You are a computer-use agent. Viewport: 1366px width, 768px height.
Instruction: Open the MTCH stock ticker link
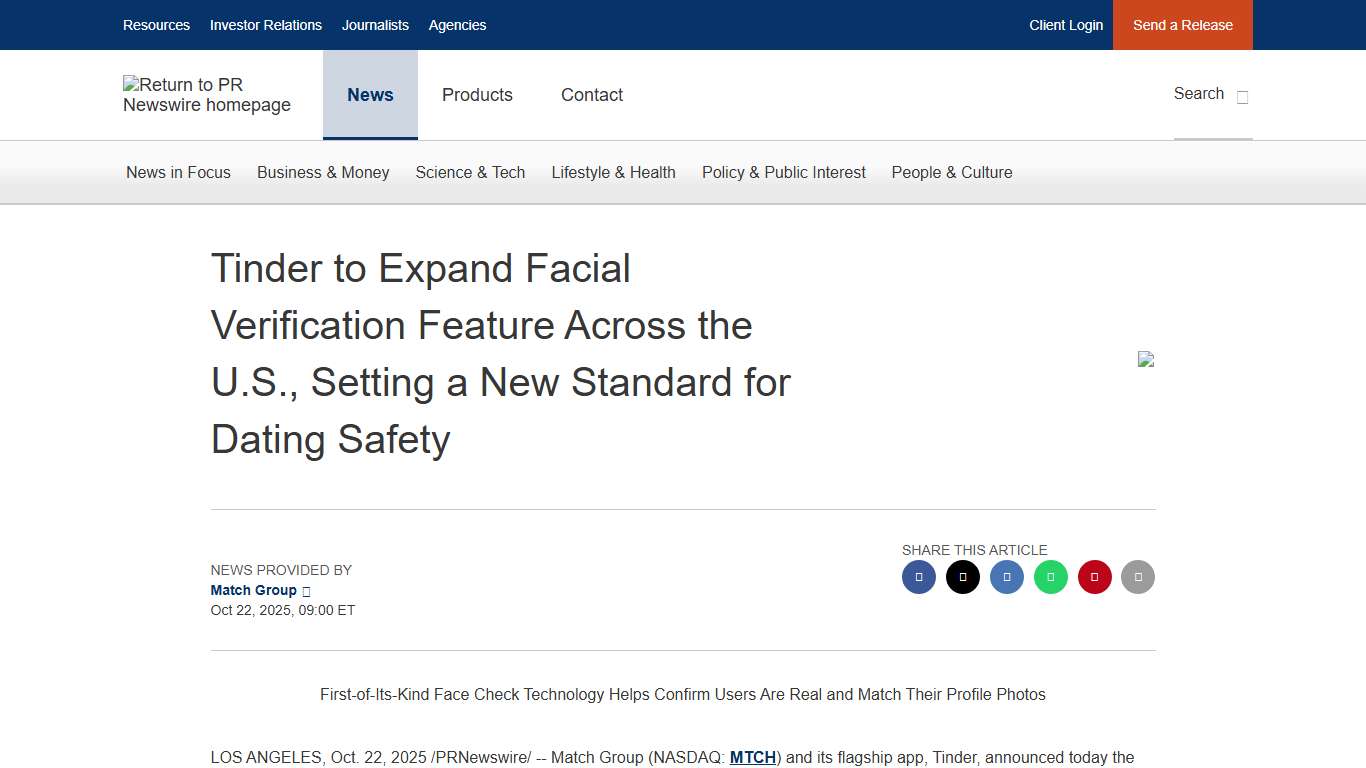click(752, 757)
